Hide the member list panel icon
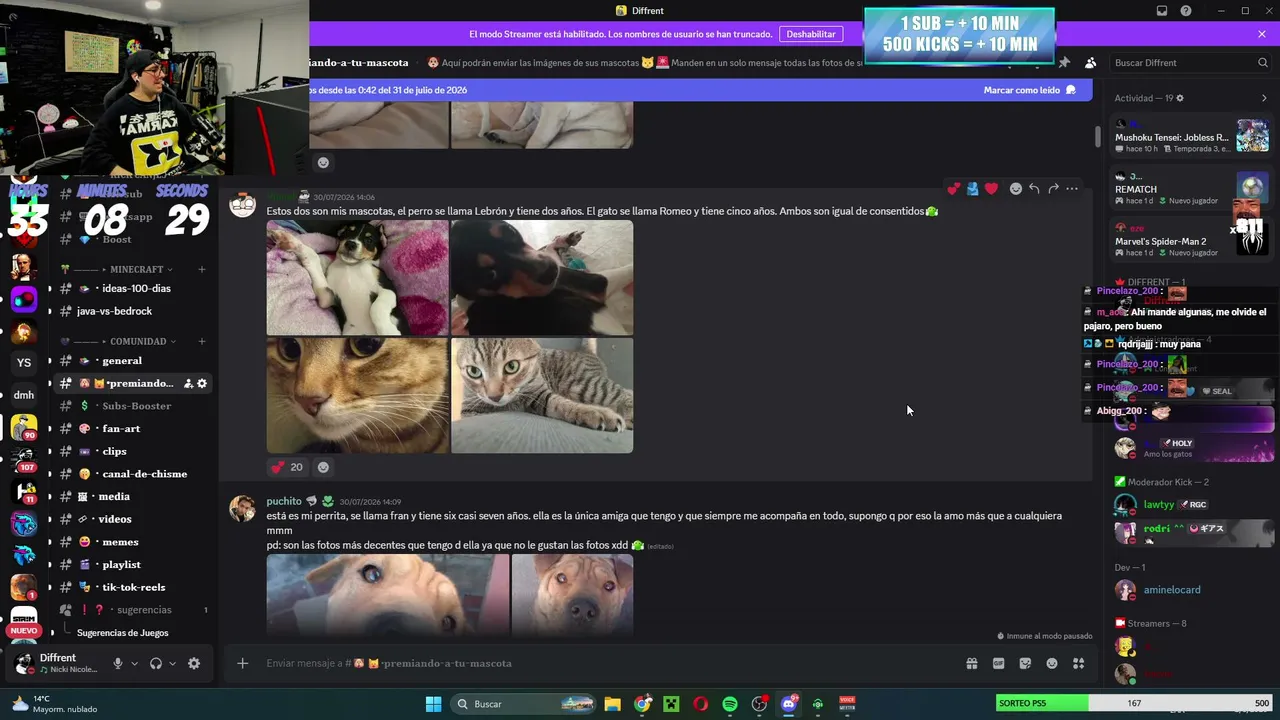The height and width of the screenshot is (720, 1280). tap(1090, 62)
